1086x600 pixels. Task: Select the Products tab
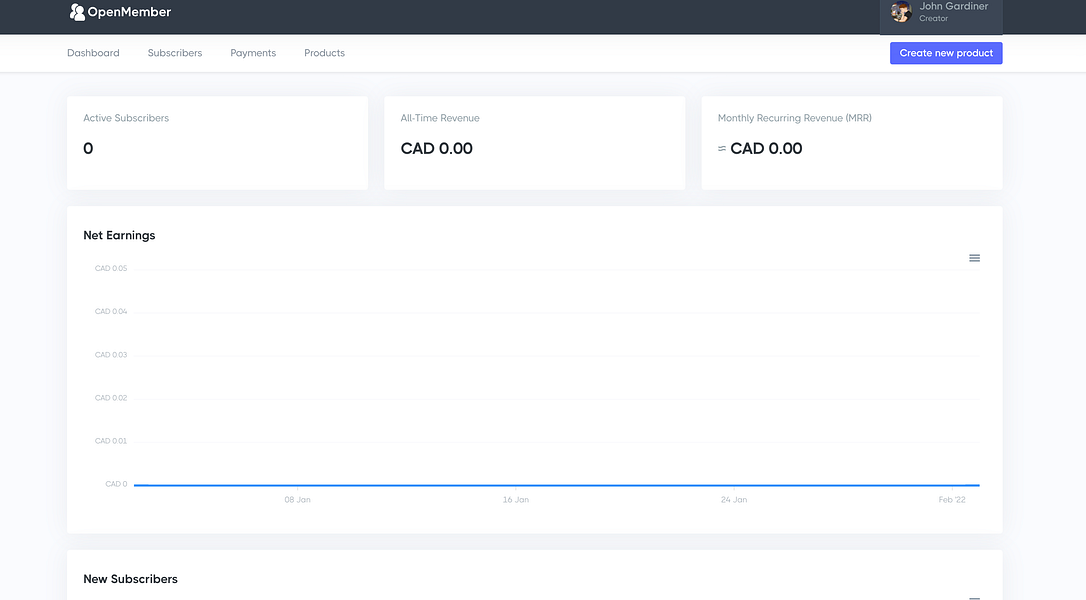tap(324, 53)
